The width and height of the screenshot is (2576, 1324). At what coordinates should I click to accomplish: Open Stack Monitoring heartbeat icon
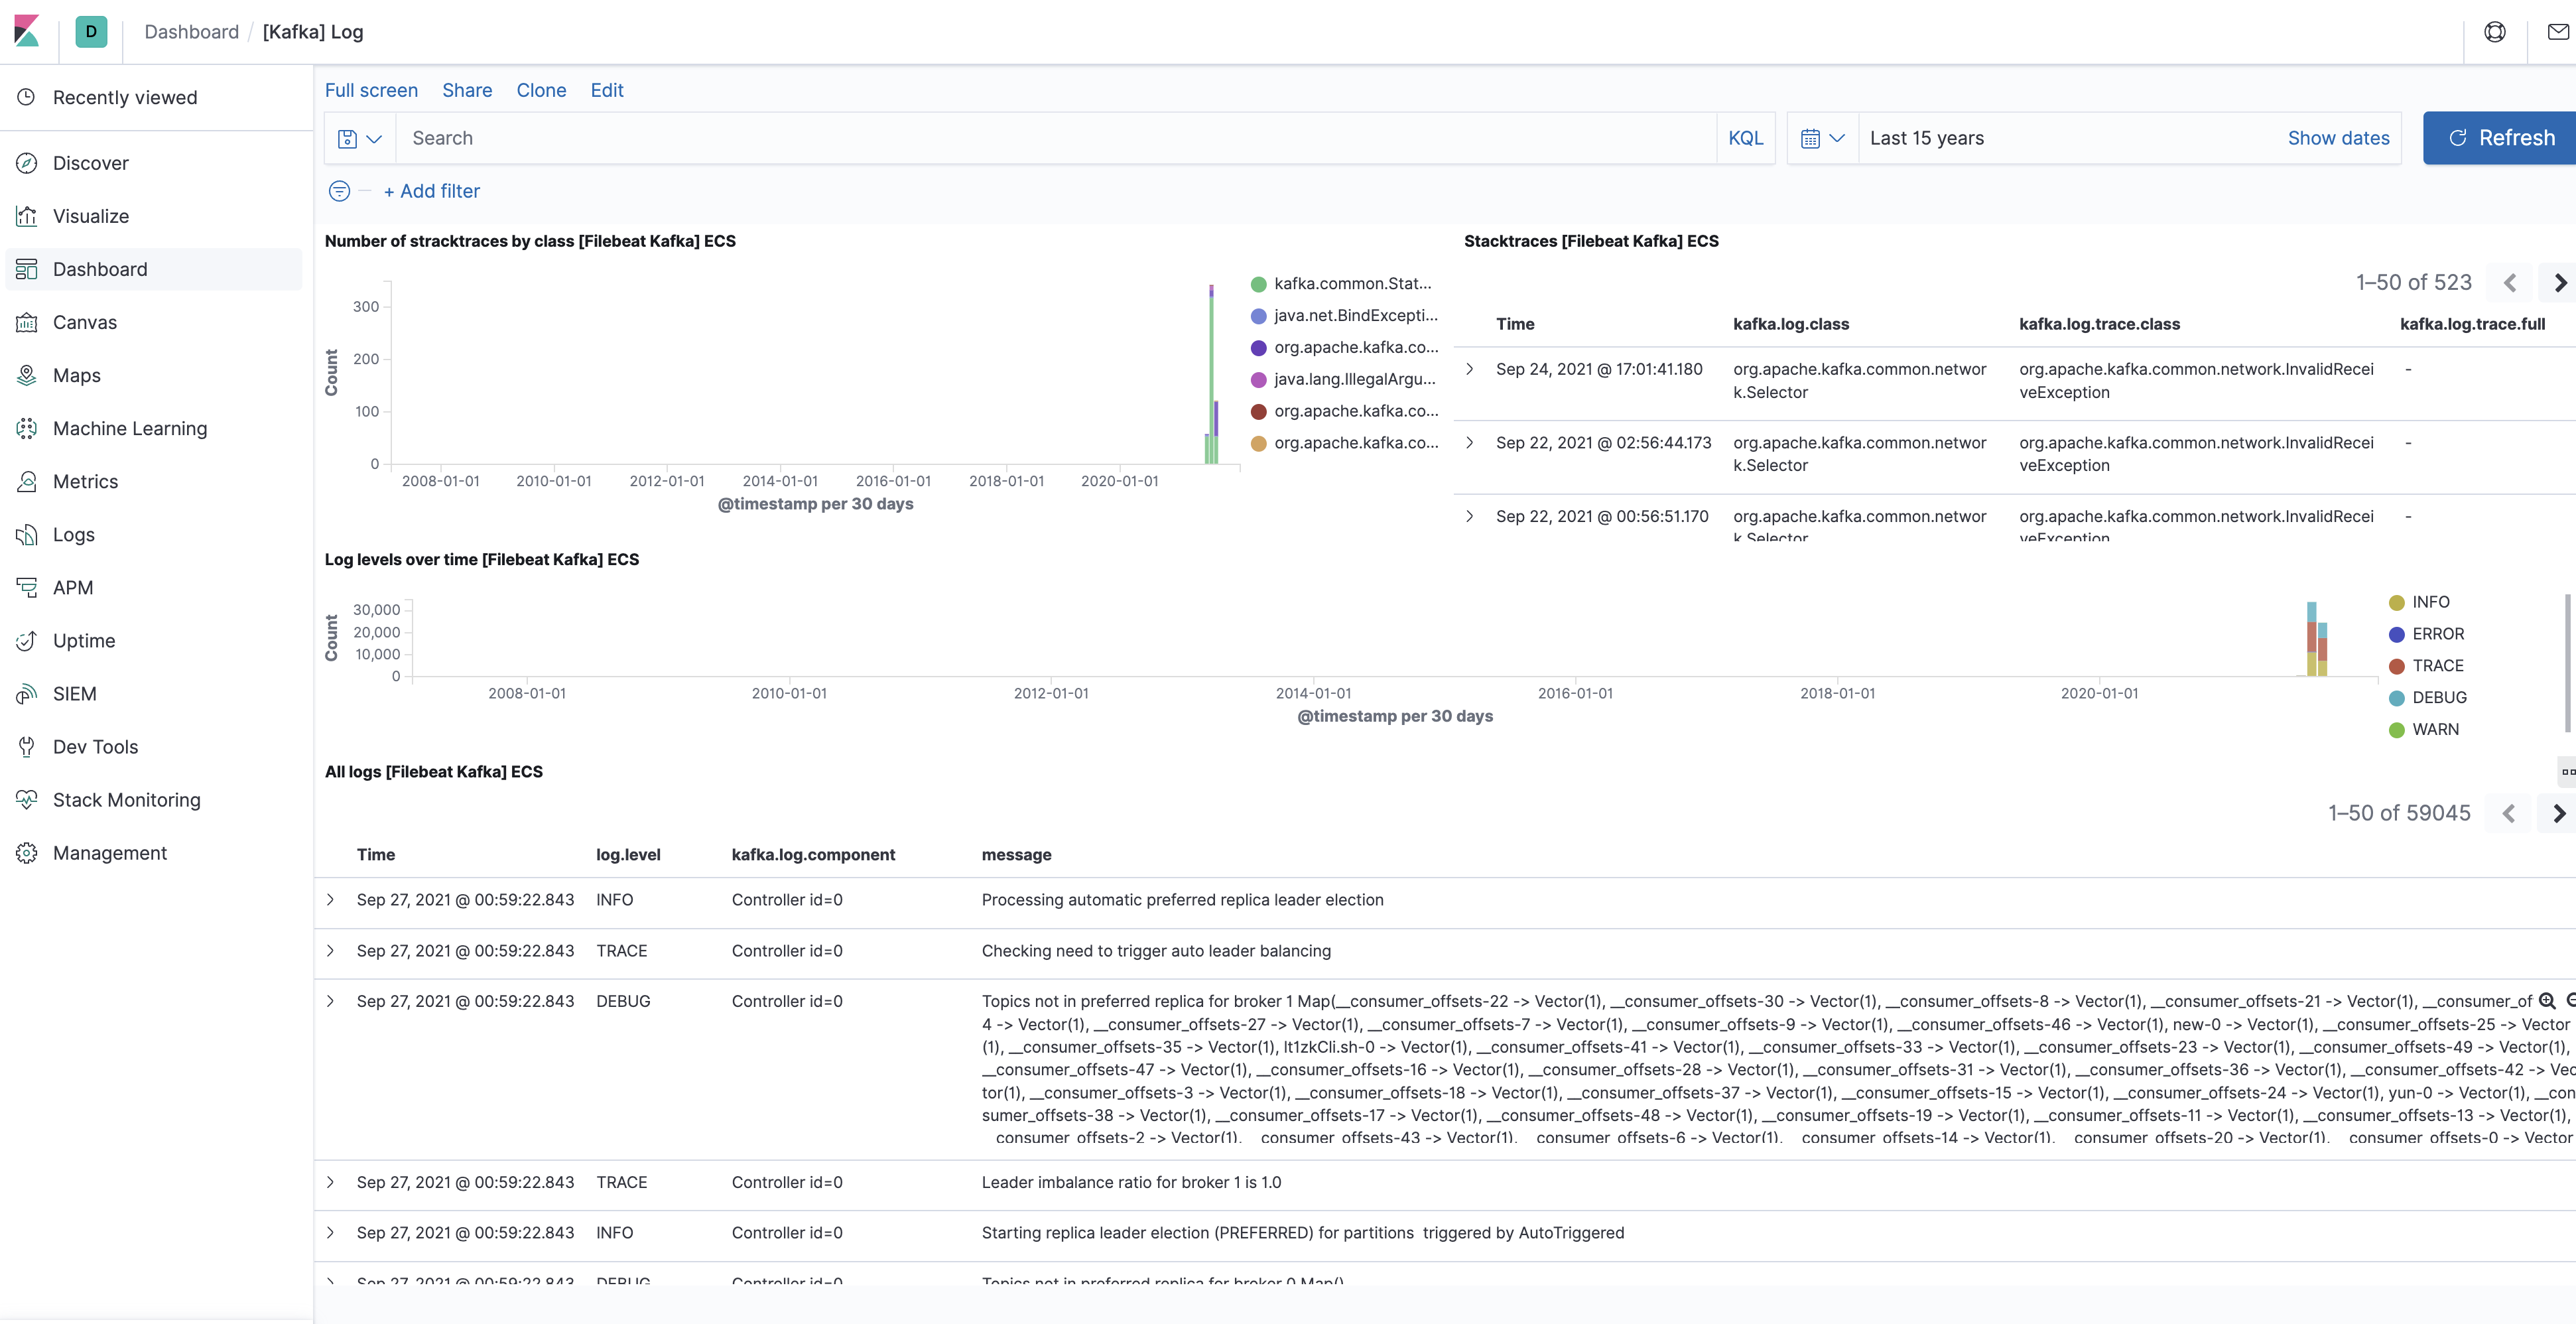[27, 800]
